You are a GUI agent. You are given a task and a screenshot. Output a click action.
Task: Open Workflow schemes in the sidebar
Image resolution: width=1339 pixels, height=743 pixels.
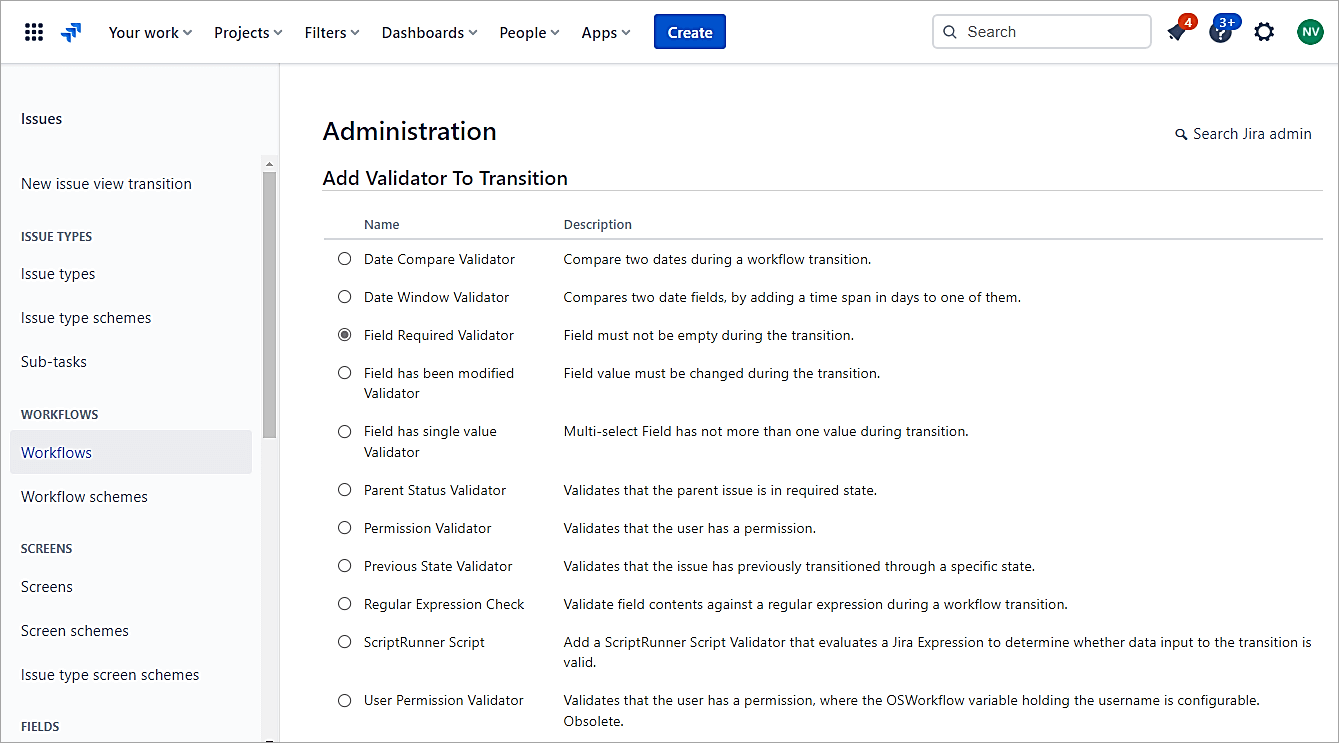point(84,497)
